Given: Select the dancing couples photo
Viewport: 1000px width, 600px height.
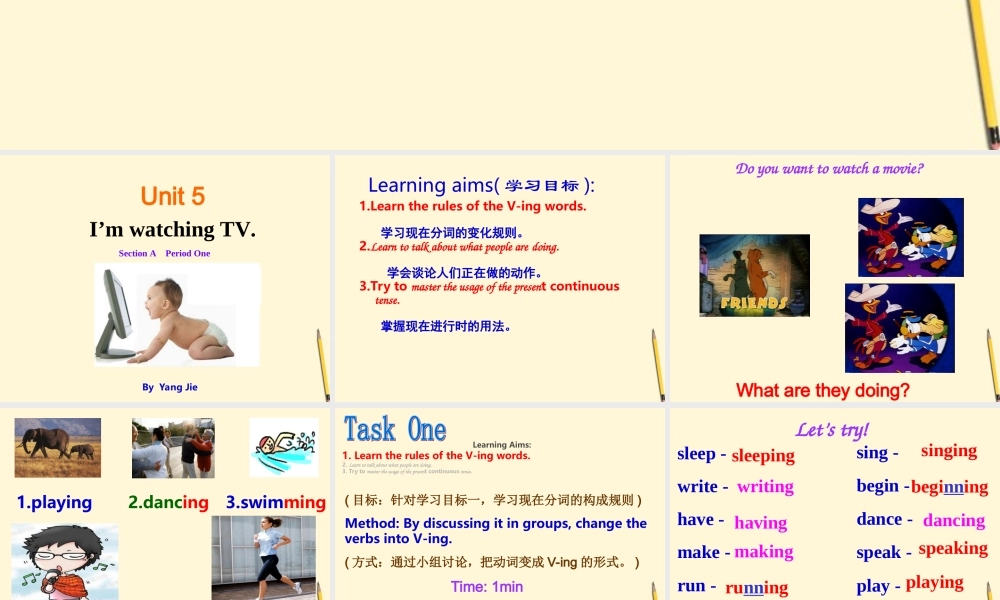Looking at the screenshot, I should pyautogui.click(x=173, y=448).
